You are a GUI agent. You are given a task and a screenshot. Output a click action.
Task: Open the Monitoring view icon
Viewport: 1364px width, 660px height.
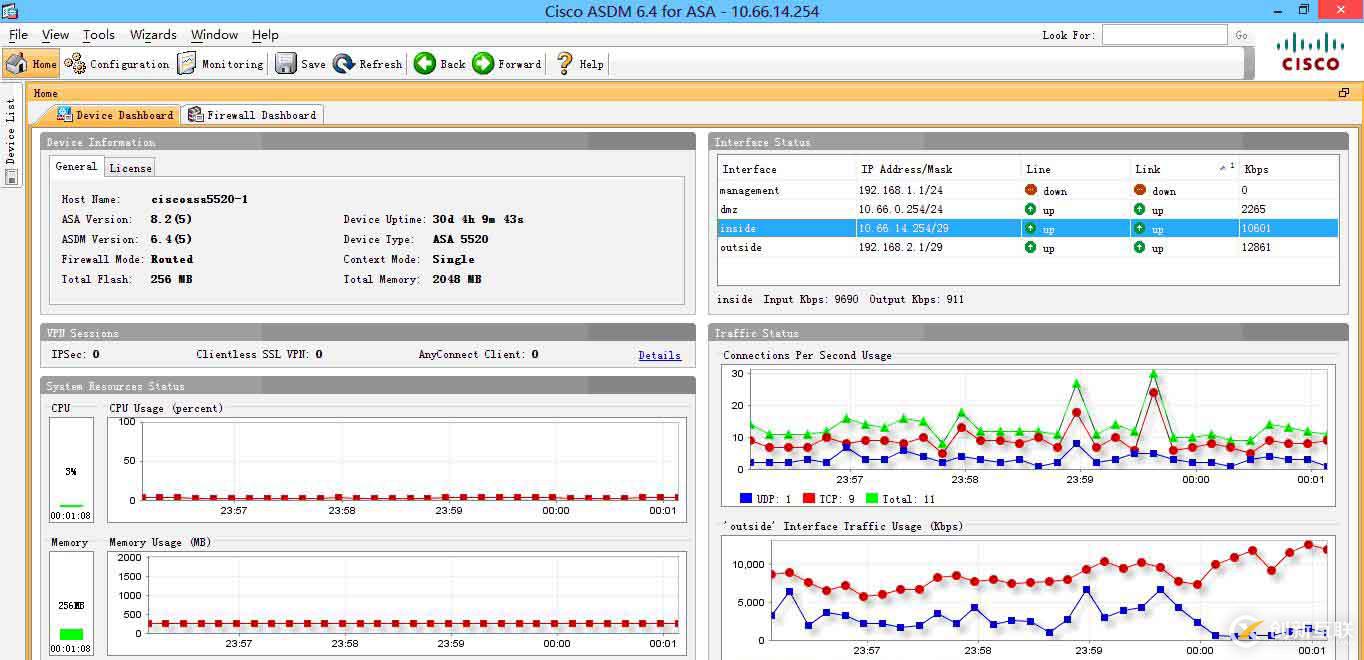[187, 64]
